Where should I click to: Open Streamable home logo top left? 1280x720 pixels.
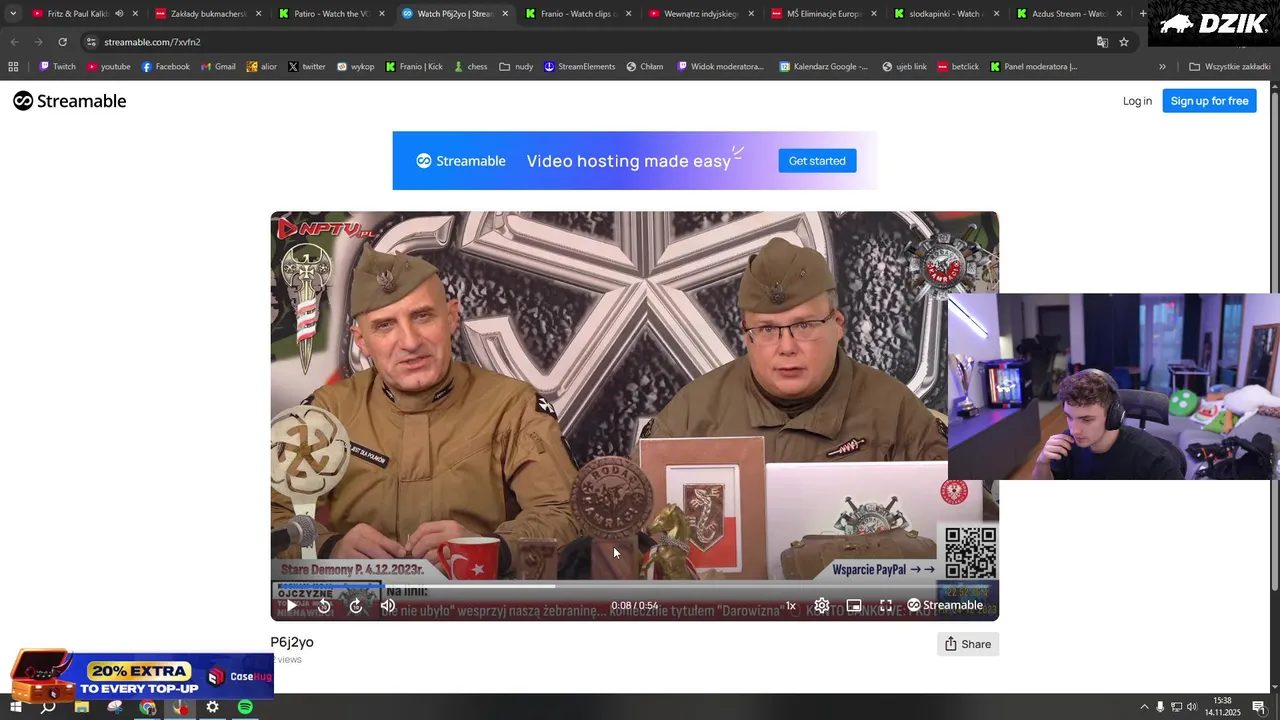click(x=70, y=101)
